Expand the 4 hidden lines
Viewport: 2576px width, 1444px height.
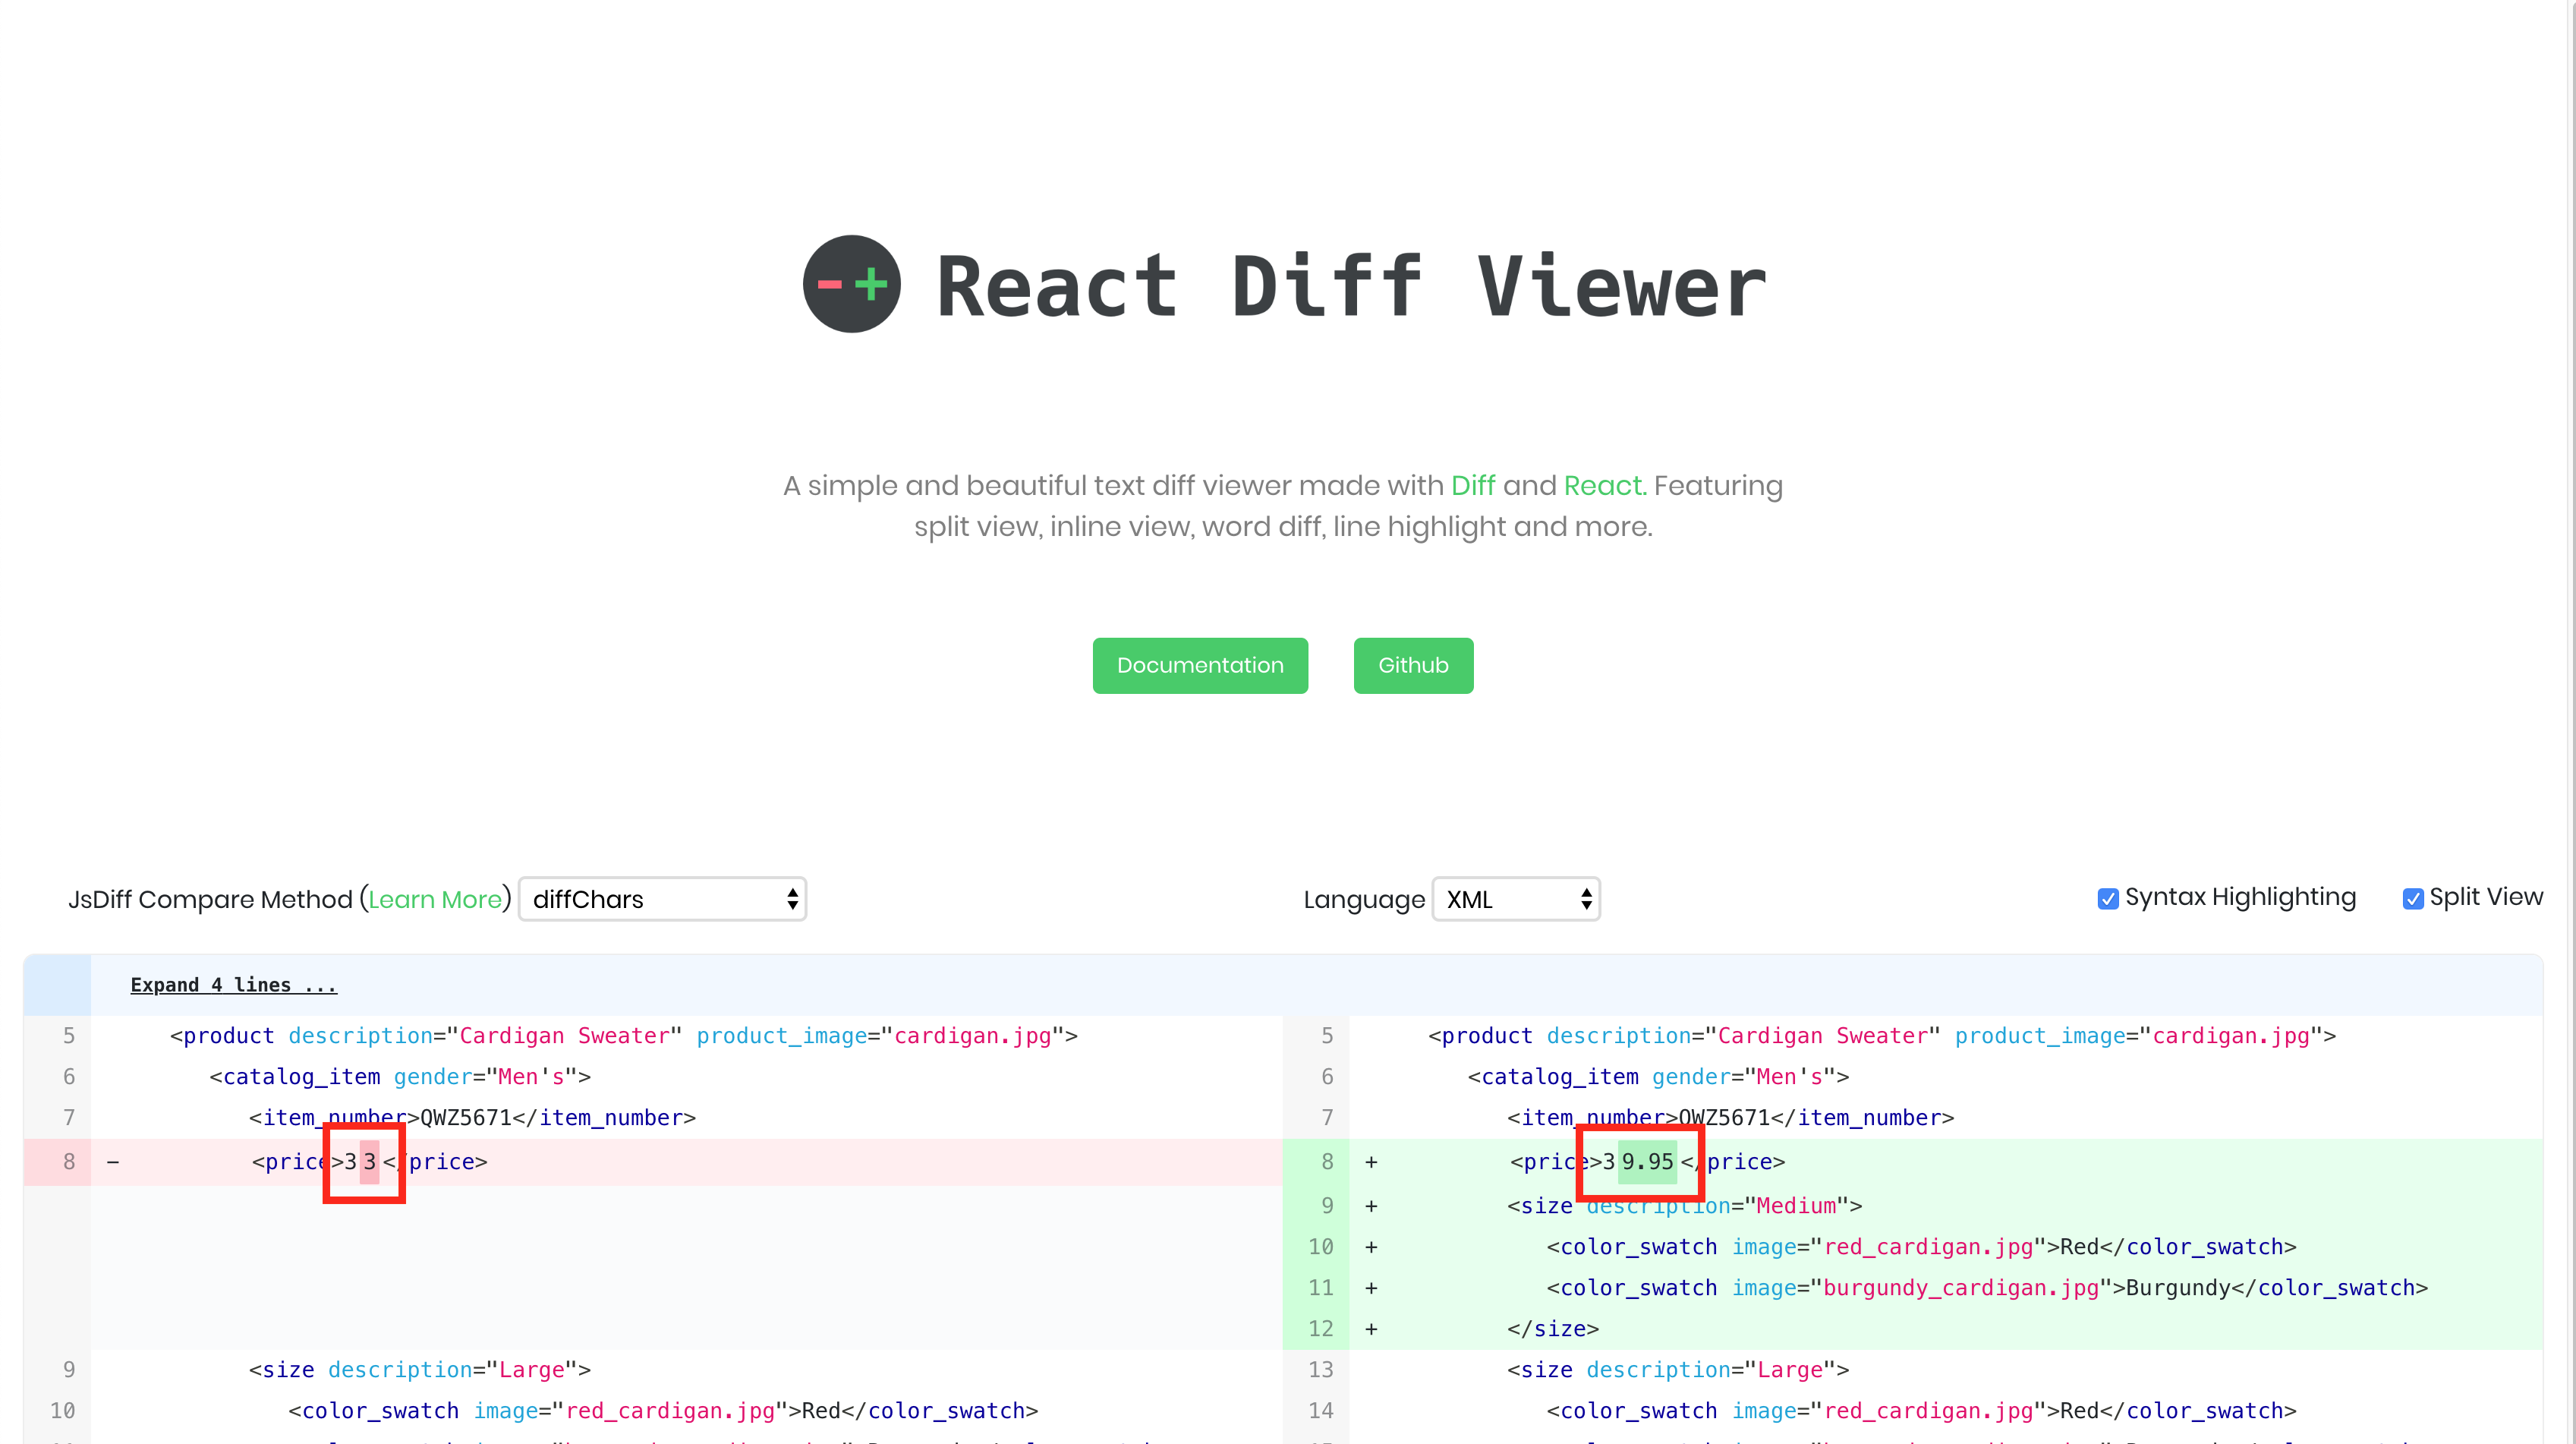coord(233,985)
